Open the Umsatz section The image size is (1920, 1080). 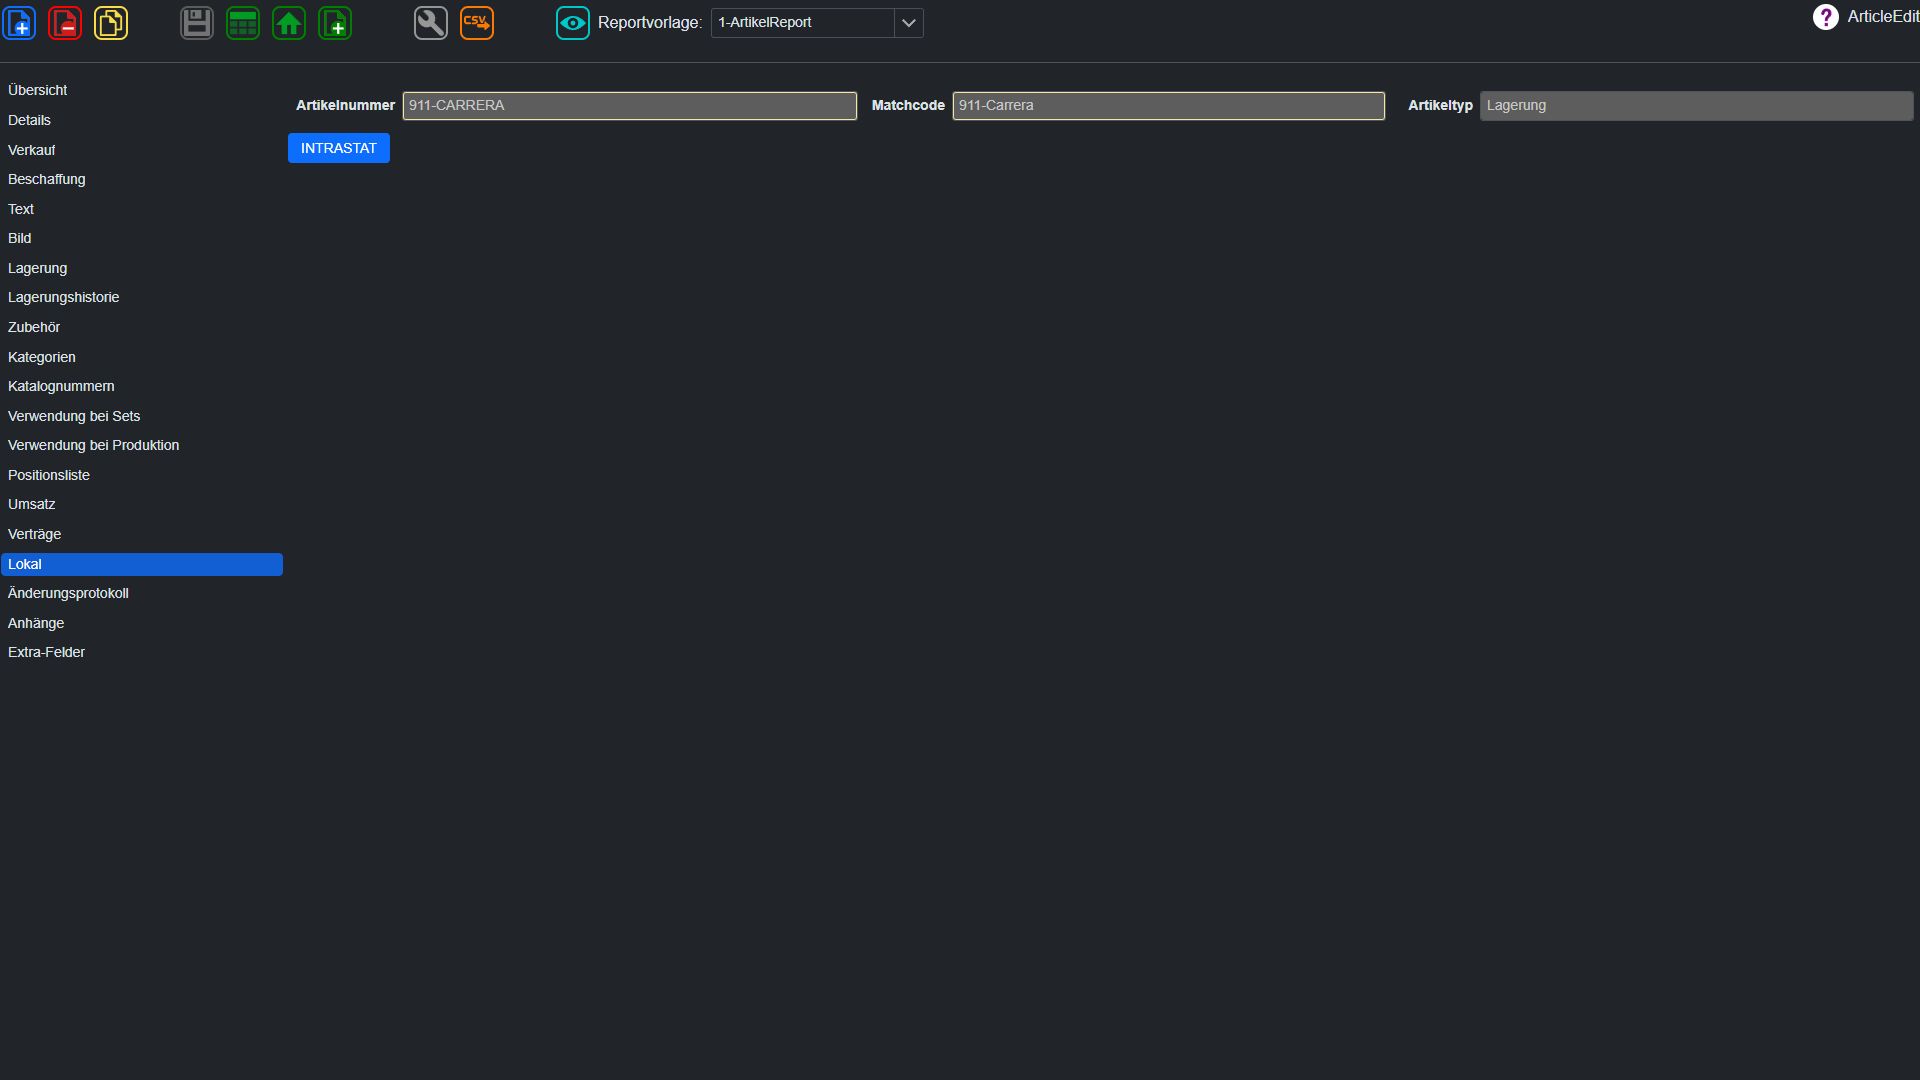(142, 504)
